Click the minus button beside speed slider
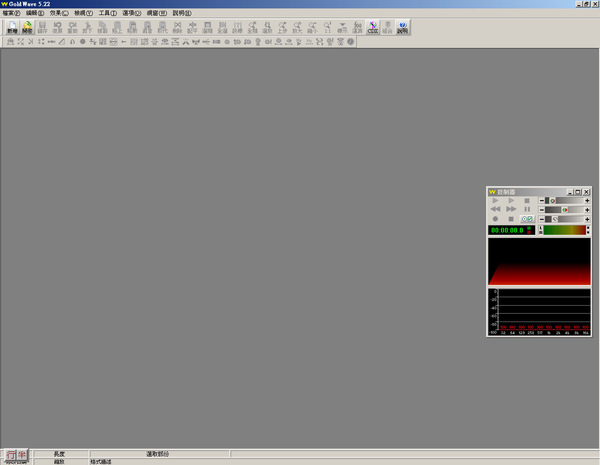The width and height of the screenshot is (600, 465). click(541, 219)
